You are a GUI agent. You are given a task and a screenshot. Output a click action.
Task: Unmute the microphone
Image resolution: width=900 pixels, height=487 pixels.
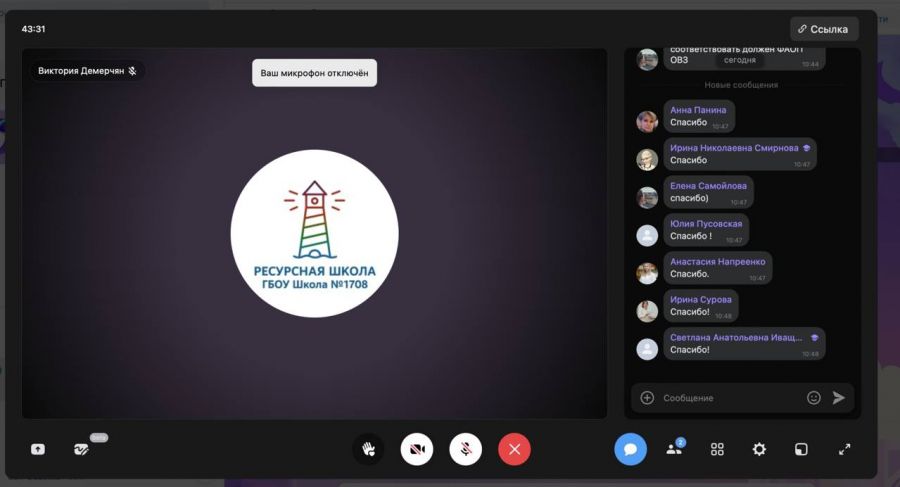466,449
